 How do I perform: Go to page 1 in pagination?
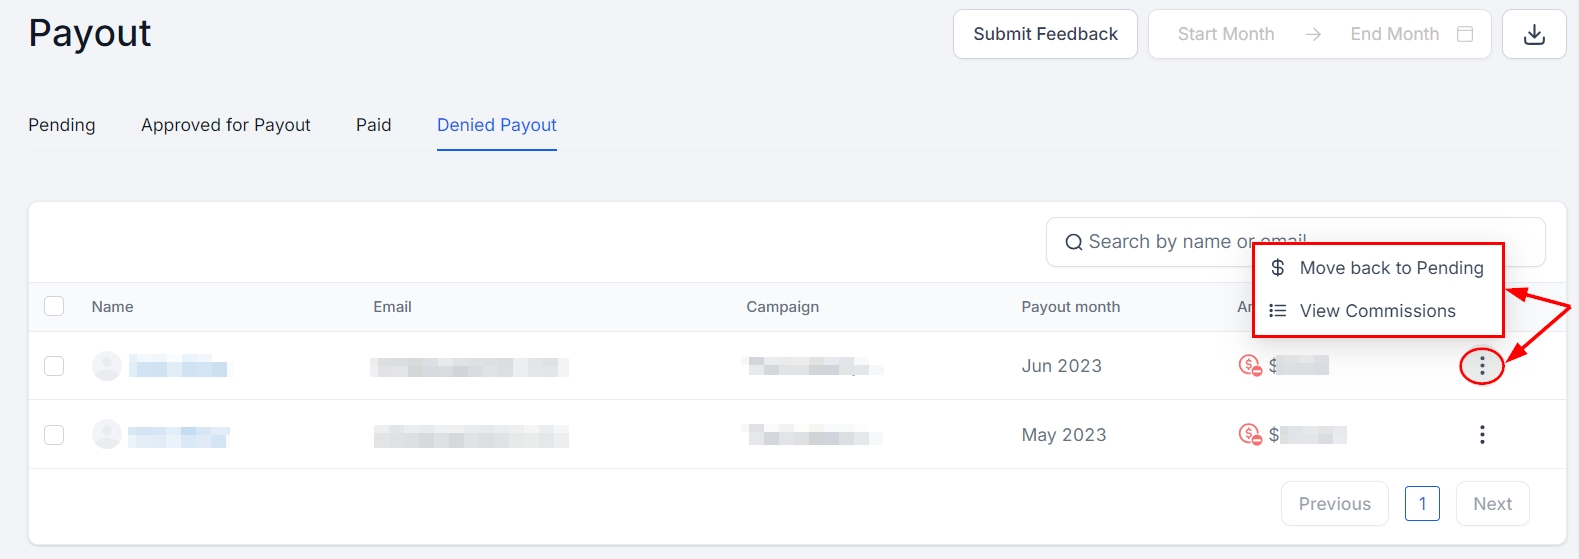[1422, 504]
